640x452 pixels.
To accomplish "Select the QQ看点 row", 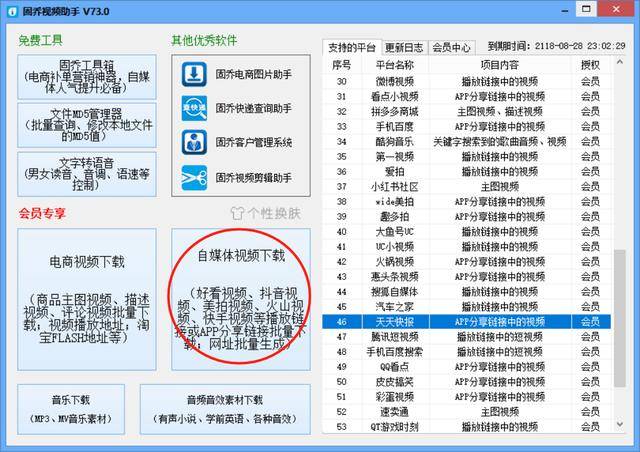I will (467, 367).
